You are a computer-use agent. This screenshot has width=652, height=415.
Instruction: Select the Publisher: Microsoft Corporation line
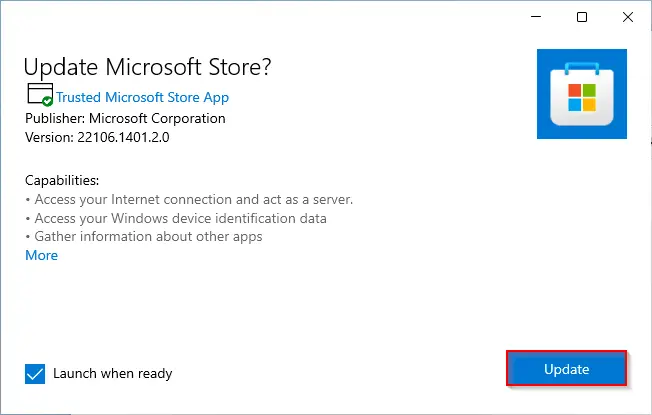(x=125, y=119)
